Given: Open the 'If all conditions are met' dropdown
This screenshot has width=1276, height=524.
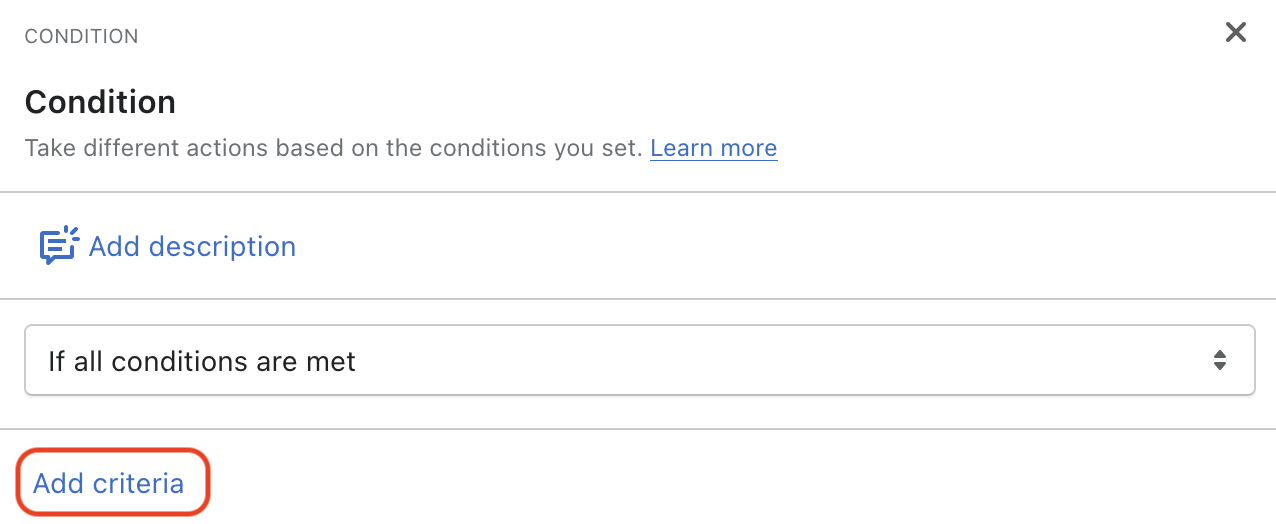Looking at the screenshot, I should (x=639, y=360).
